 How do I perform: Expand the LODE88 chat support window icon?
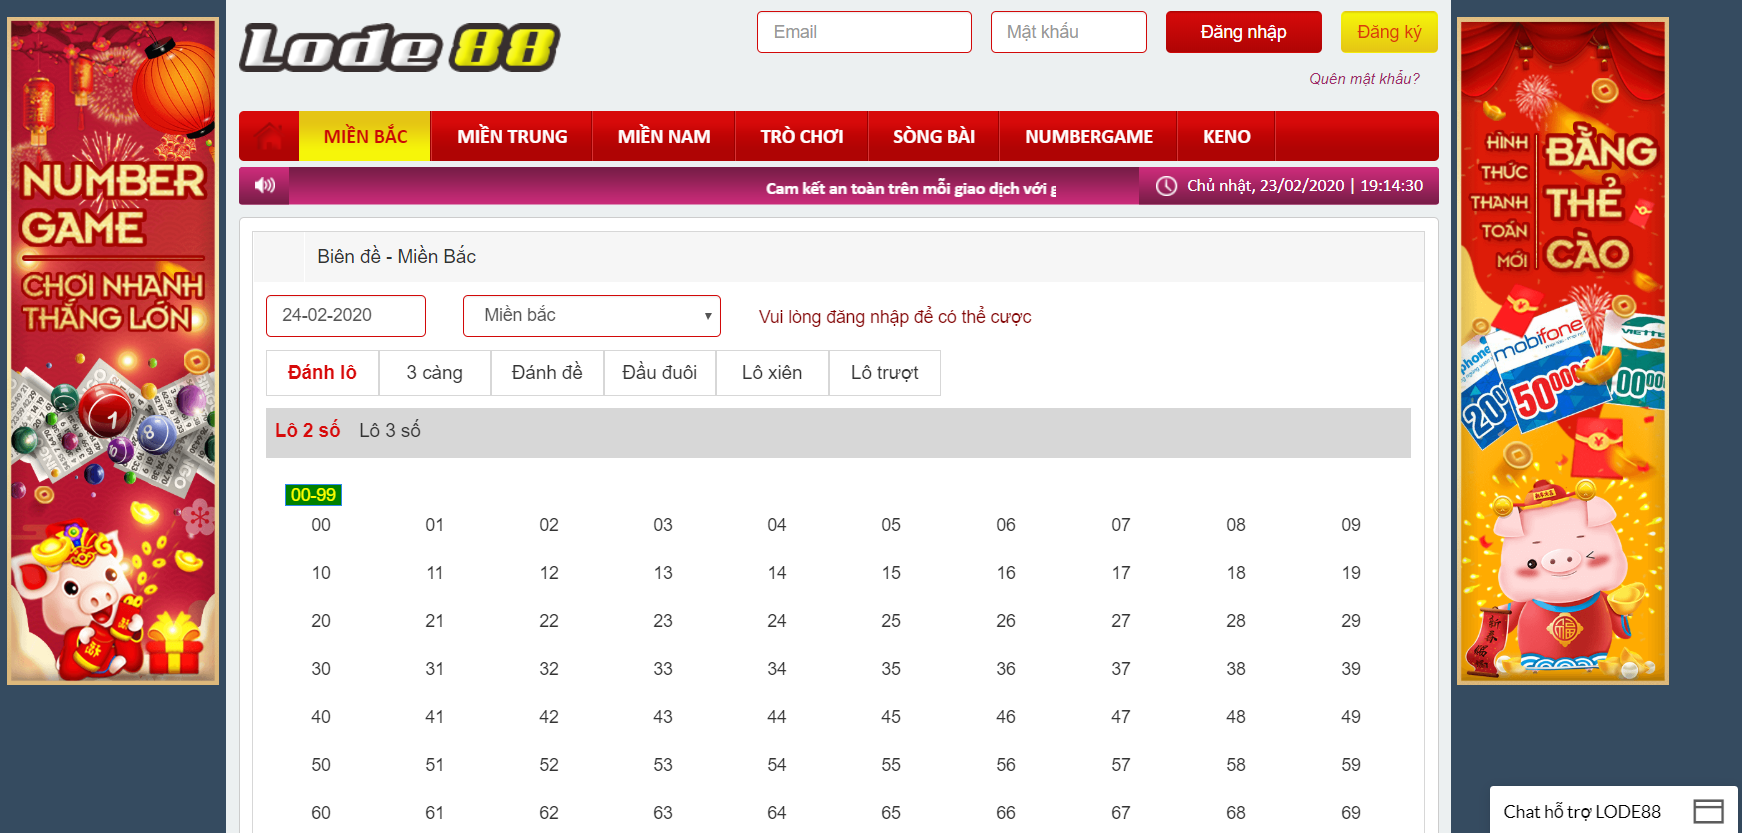[x=1708, y=811]
